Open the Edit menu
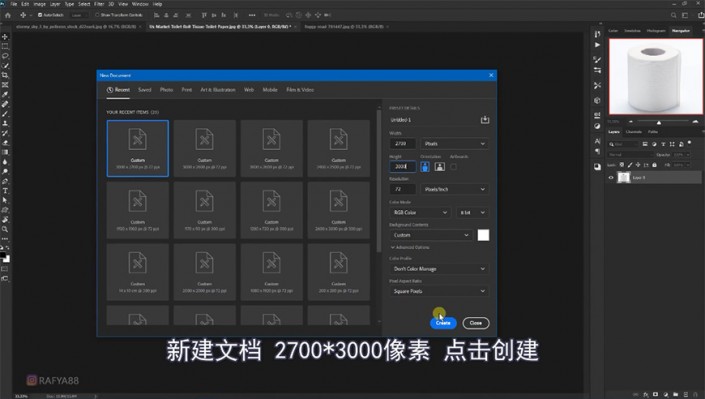The width and height of the screenshot is (705, 399). [25, 4]
